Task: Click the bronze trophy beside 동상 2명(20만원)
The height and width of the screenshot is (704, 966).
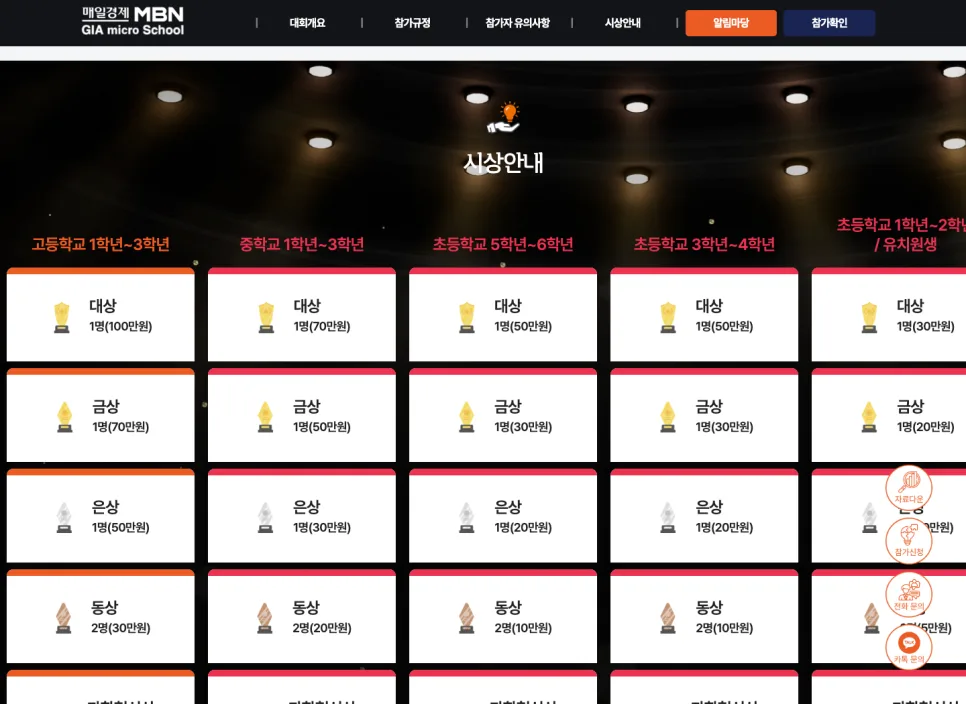Action: (265, 618)
